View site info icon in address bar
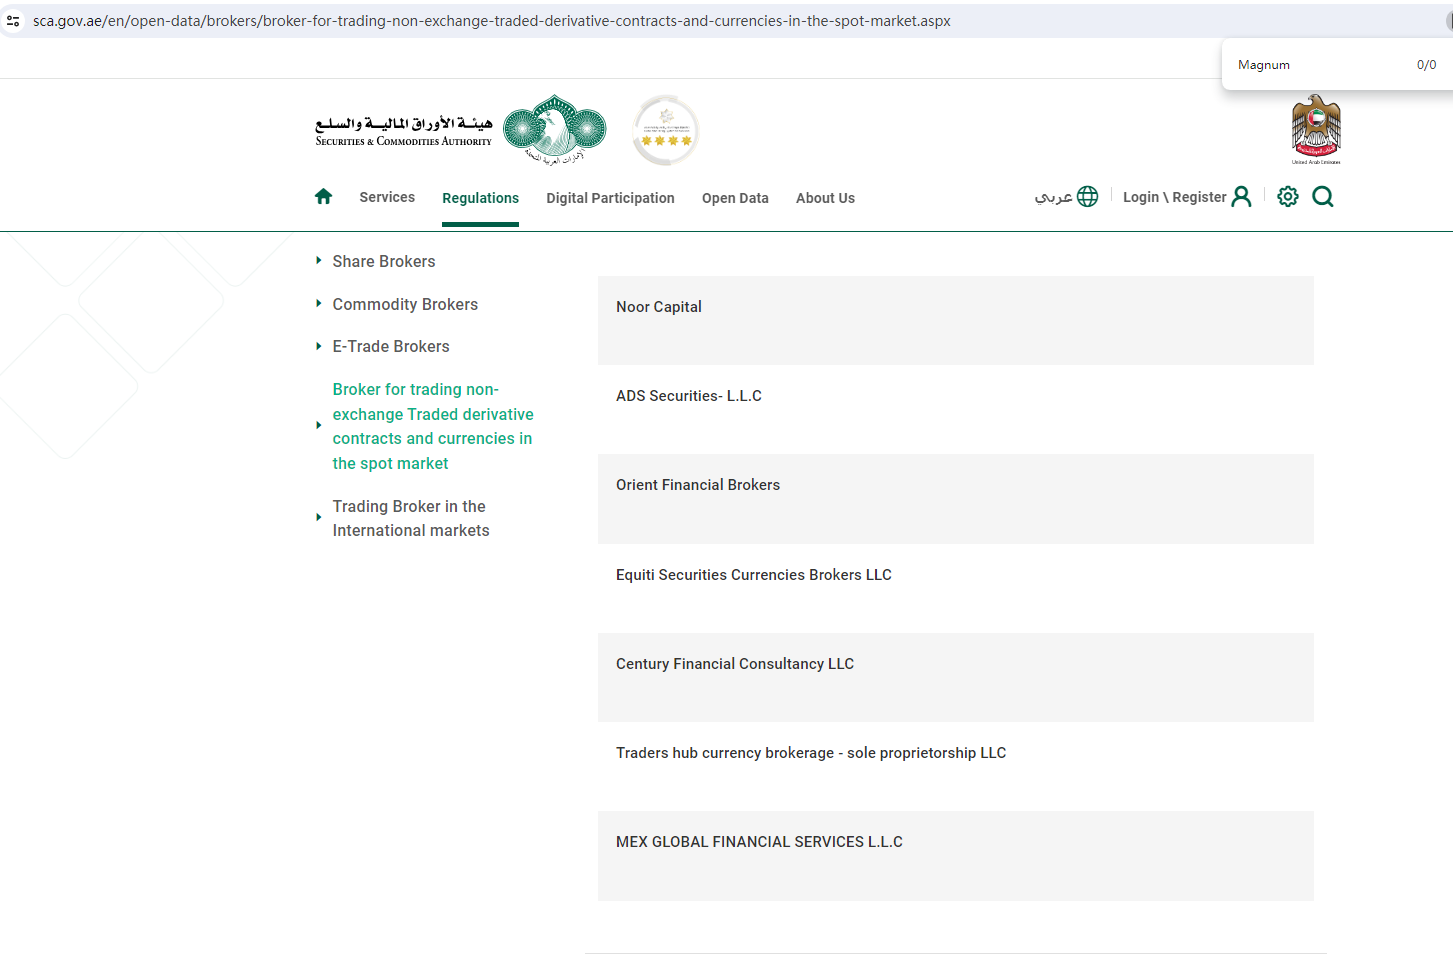Viewport: 1453px width, 974px height. (x=13, y=21)
